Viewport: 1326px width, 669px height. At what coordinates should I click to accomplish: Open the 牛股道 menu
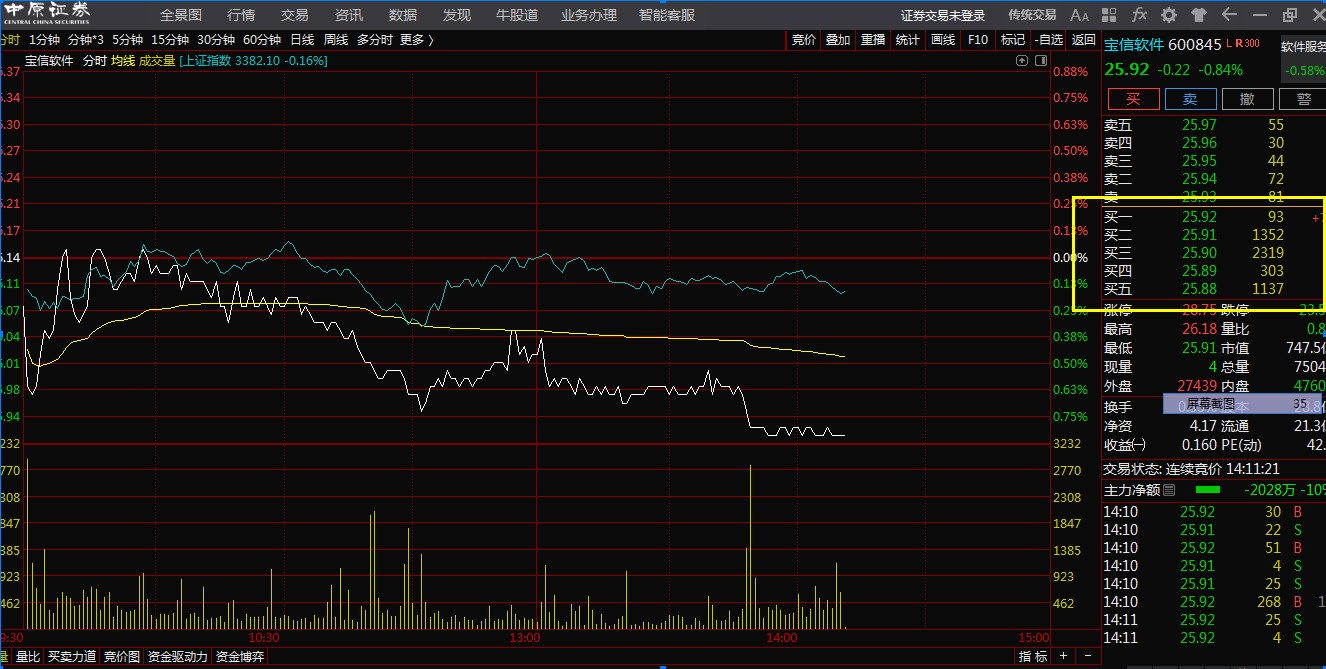[x=517, y=15]
